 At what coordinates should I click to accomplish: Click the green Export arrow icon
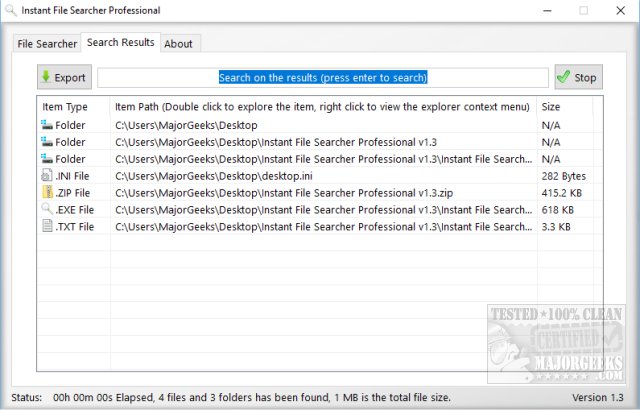46,76
